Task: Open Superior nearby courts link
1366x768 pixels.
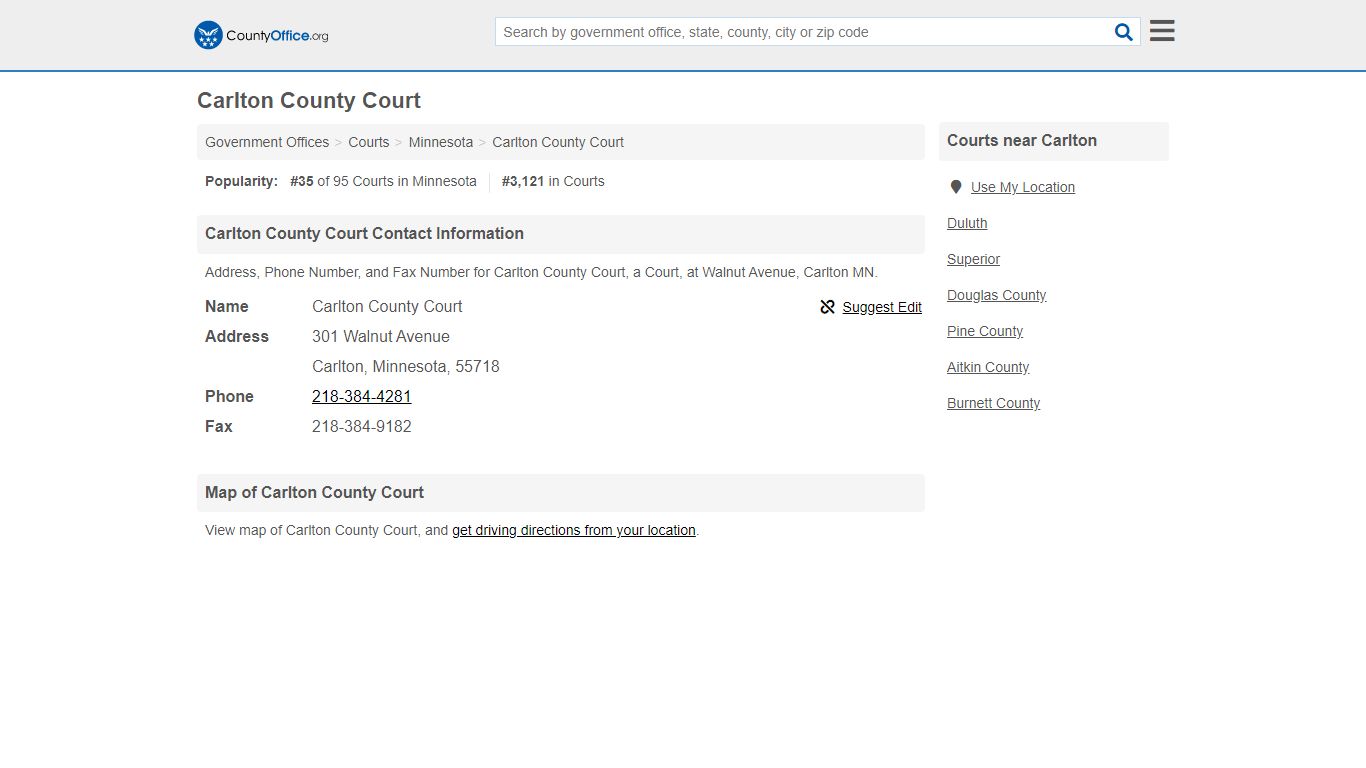Action: 973,259
